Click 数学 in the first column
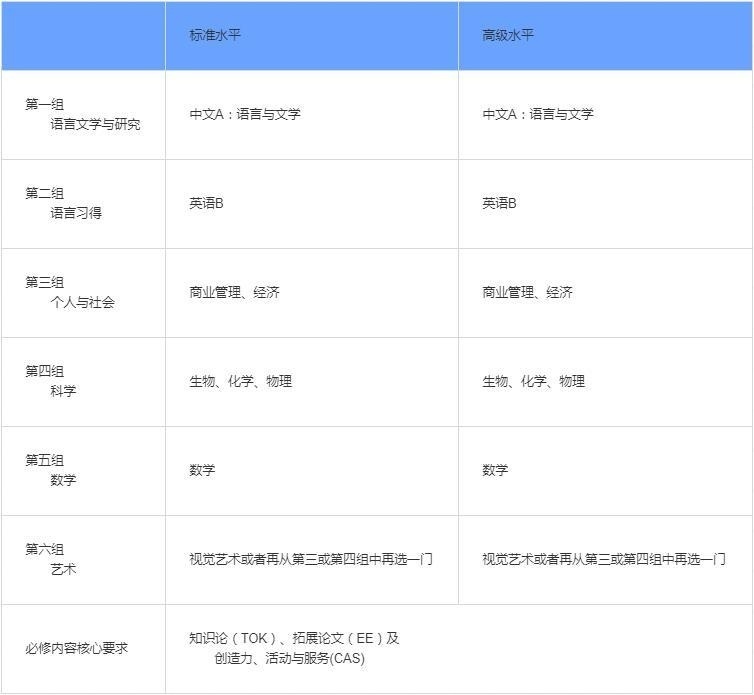This screenshot has width=754, height=695. point(63,480)
